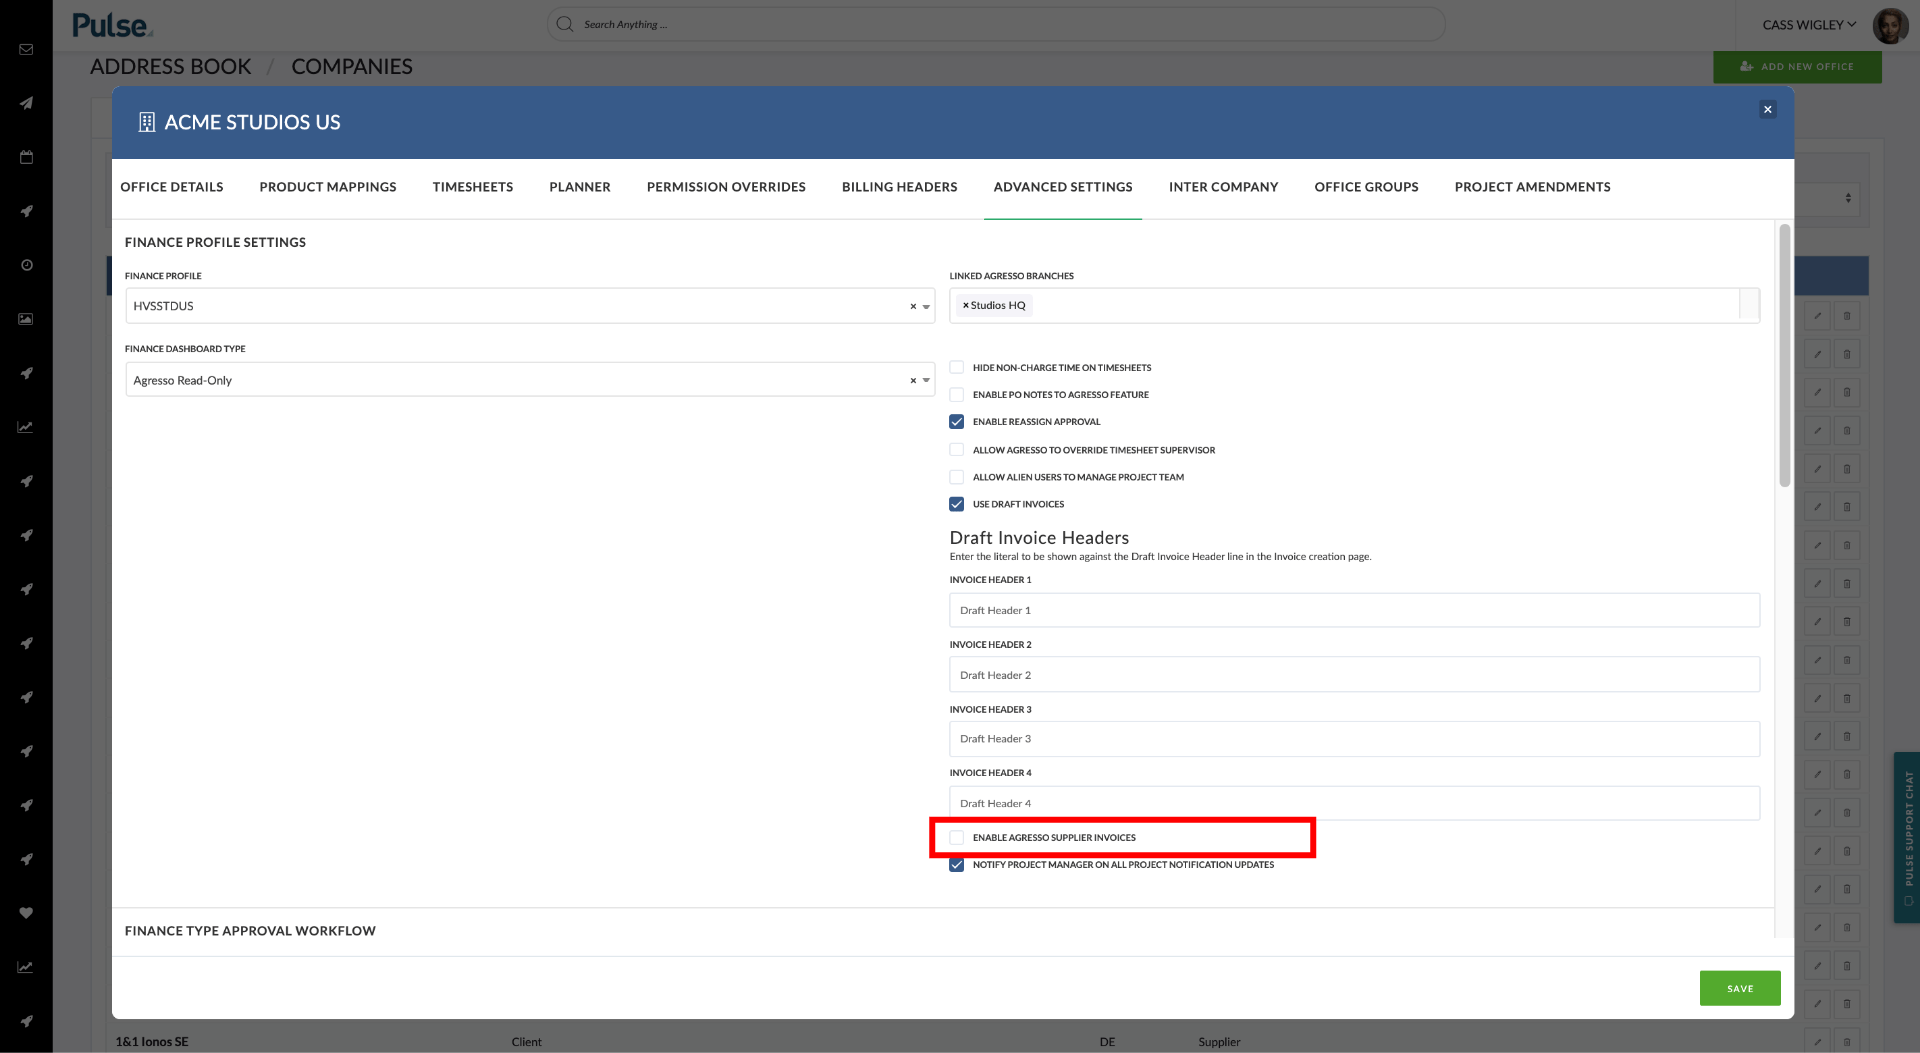
Task: Open the mail icon in the sidebar
Action: click(26, 49)
